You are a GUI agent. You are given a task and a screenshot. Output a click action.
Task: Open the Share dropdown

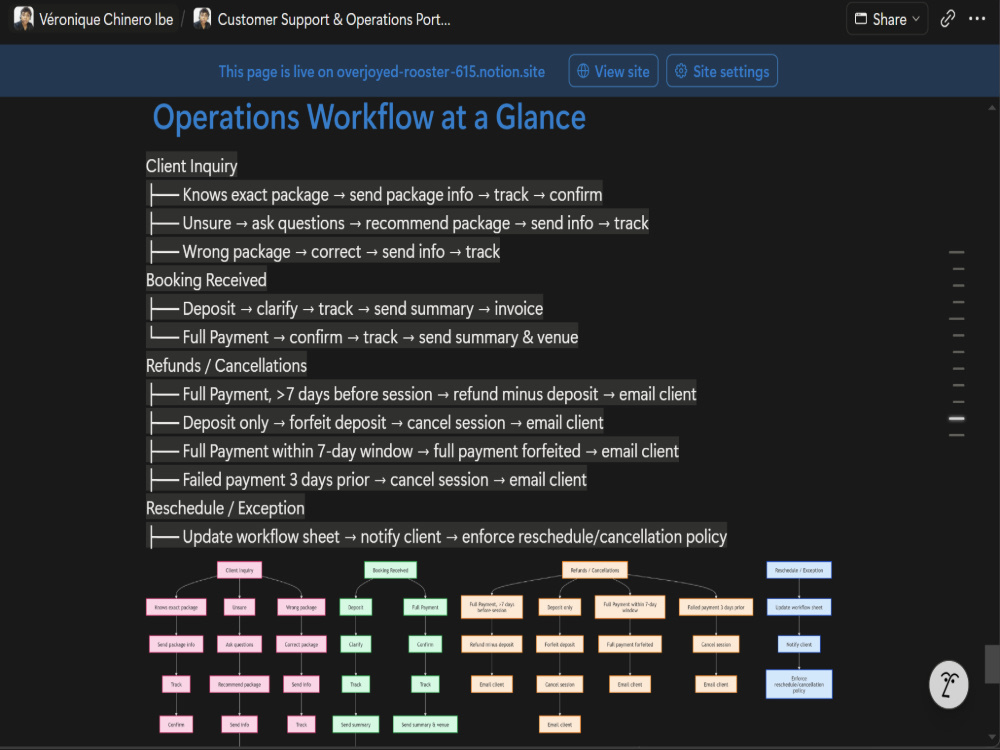886,19
